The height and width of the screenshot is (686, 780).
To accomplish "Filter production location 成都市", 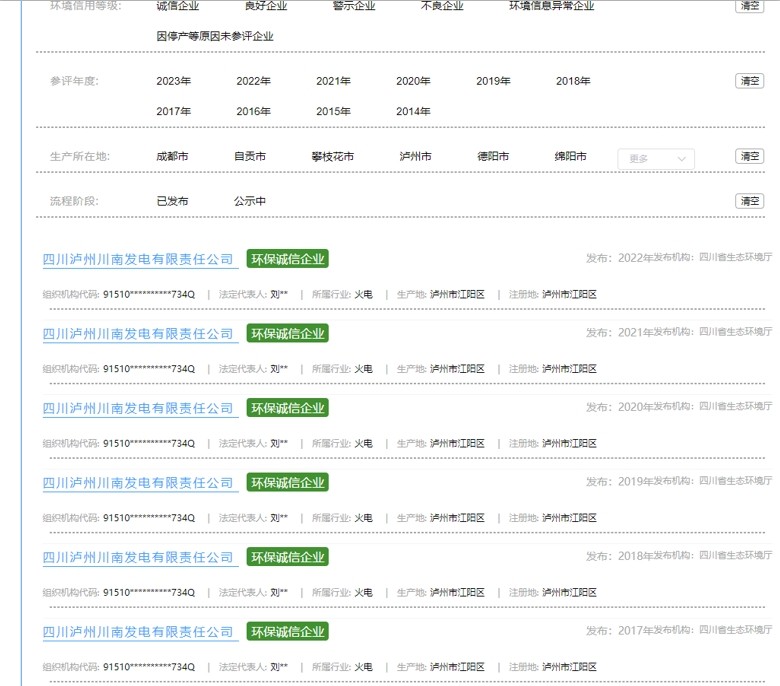I will (172, 157).
